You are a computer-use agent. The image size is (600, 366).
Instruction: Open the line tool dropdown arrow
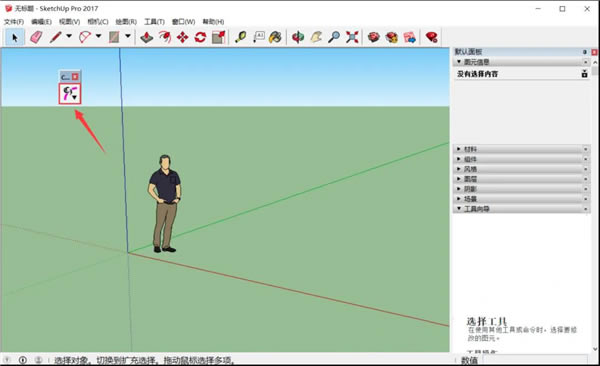69,36
